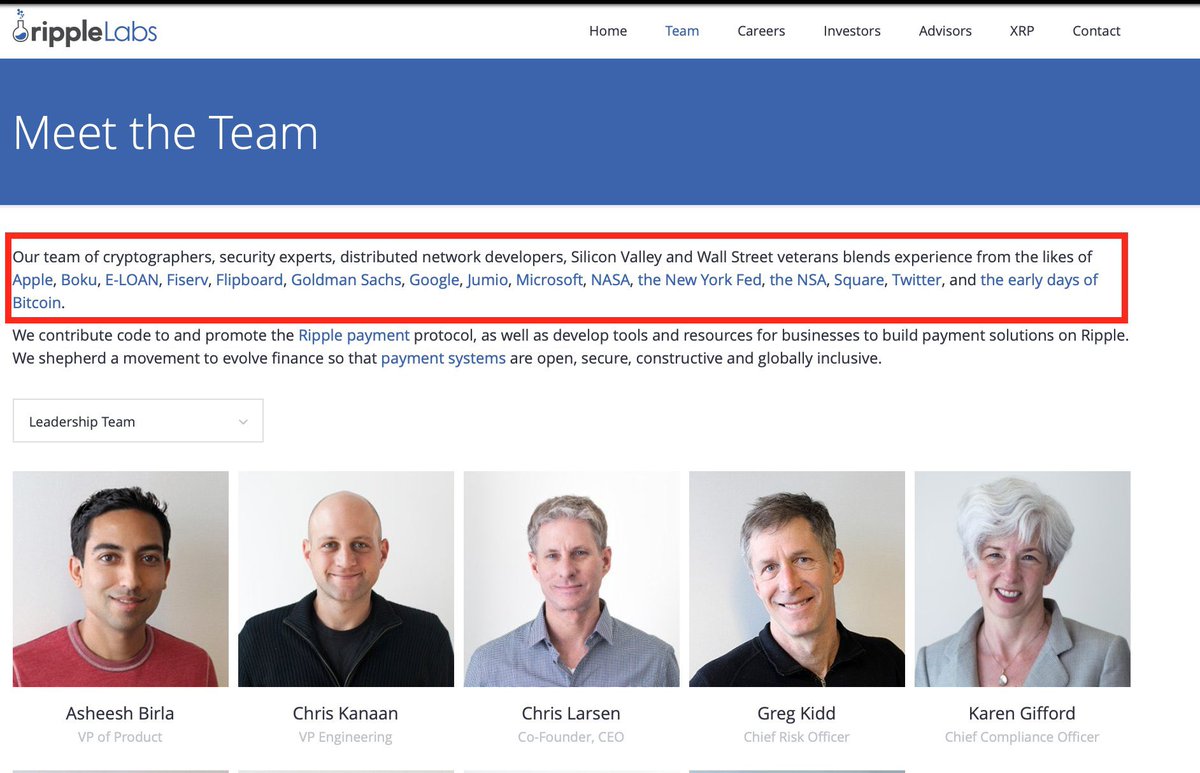The height and width of the screenshot is (773, 1200).
Task: Click the VP Engineering title
Action: coord(345,737)
